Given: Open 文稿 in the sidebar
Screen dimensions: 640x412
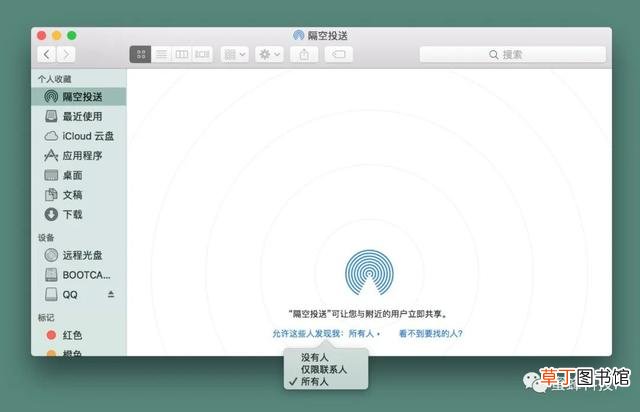Looking at the screenshot, I should (79, 195).
